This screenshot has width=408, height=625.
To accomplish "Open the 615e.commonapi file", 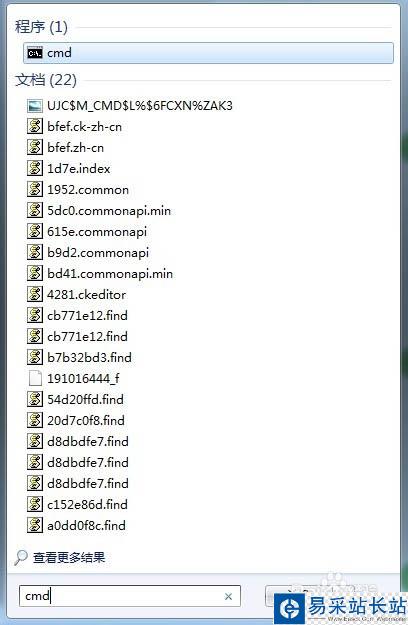I will pyautogui.click(x=97, y=232).
